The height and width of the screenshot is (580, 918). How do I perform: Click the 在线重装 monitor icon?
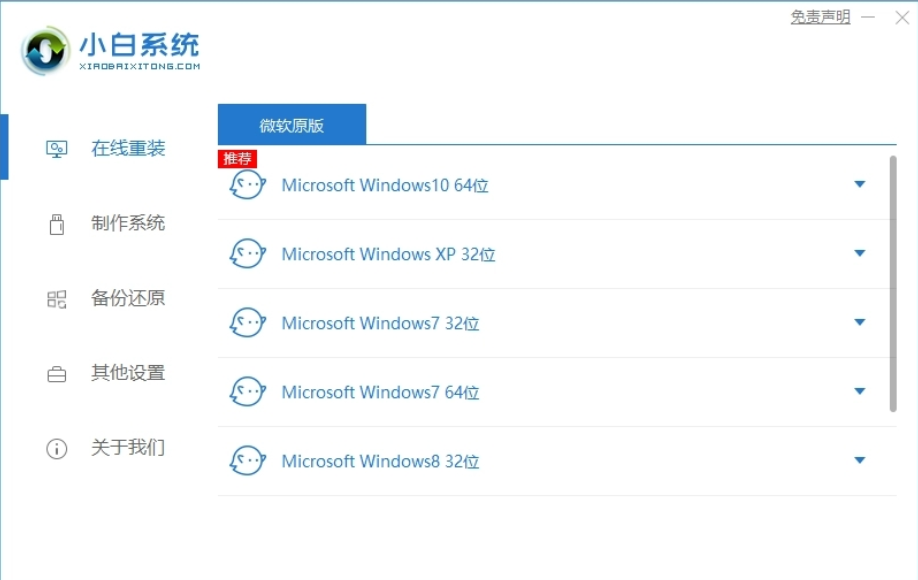57,149
